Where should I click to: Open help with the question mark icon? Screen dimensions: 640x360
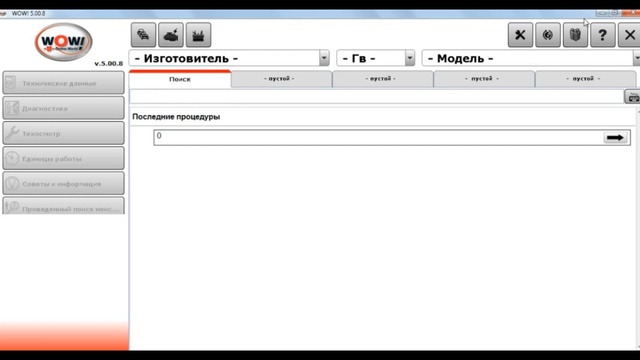point(602,35)
